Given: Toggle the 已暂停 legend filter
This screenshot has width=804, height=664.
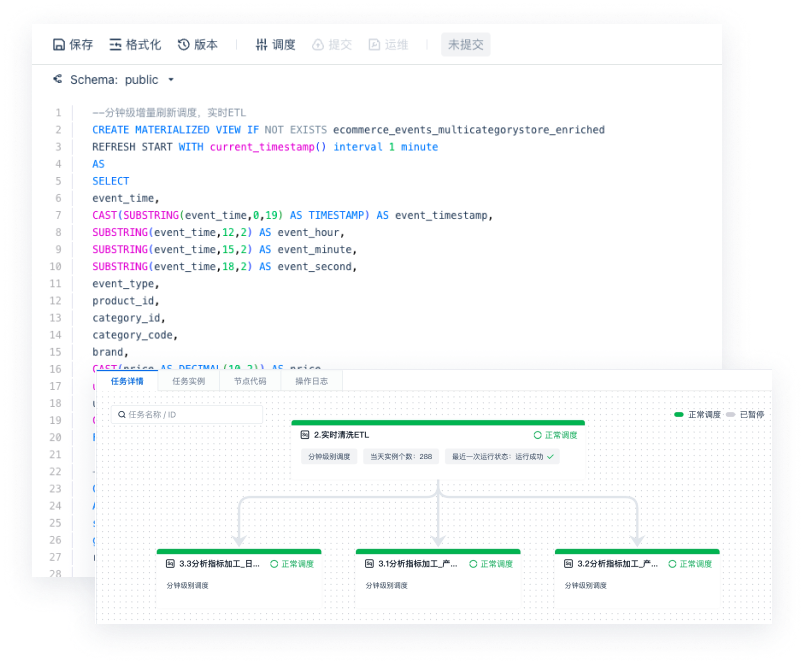Looking at the screenshot, I should [745, 414].
